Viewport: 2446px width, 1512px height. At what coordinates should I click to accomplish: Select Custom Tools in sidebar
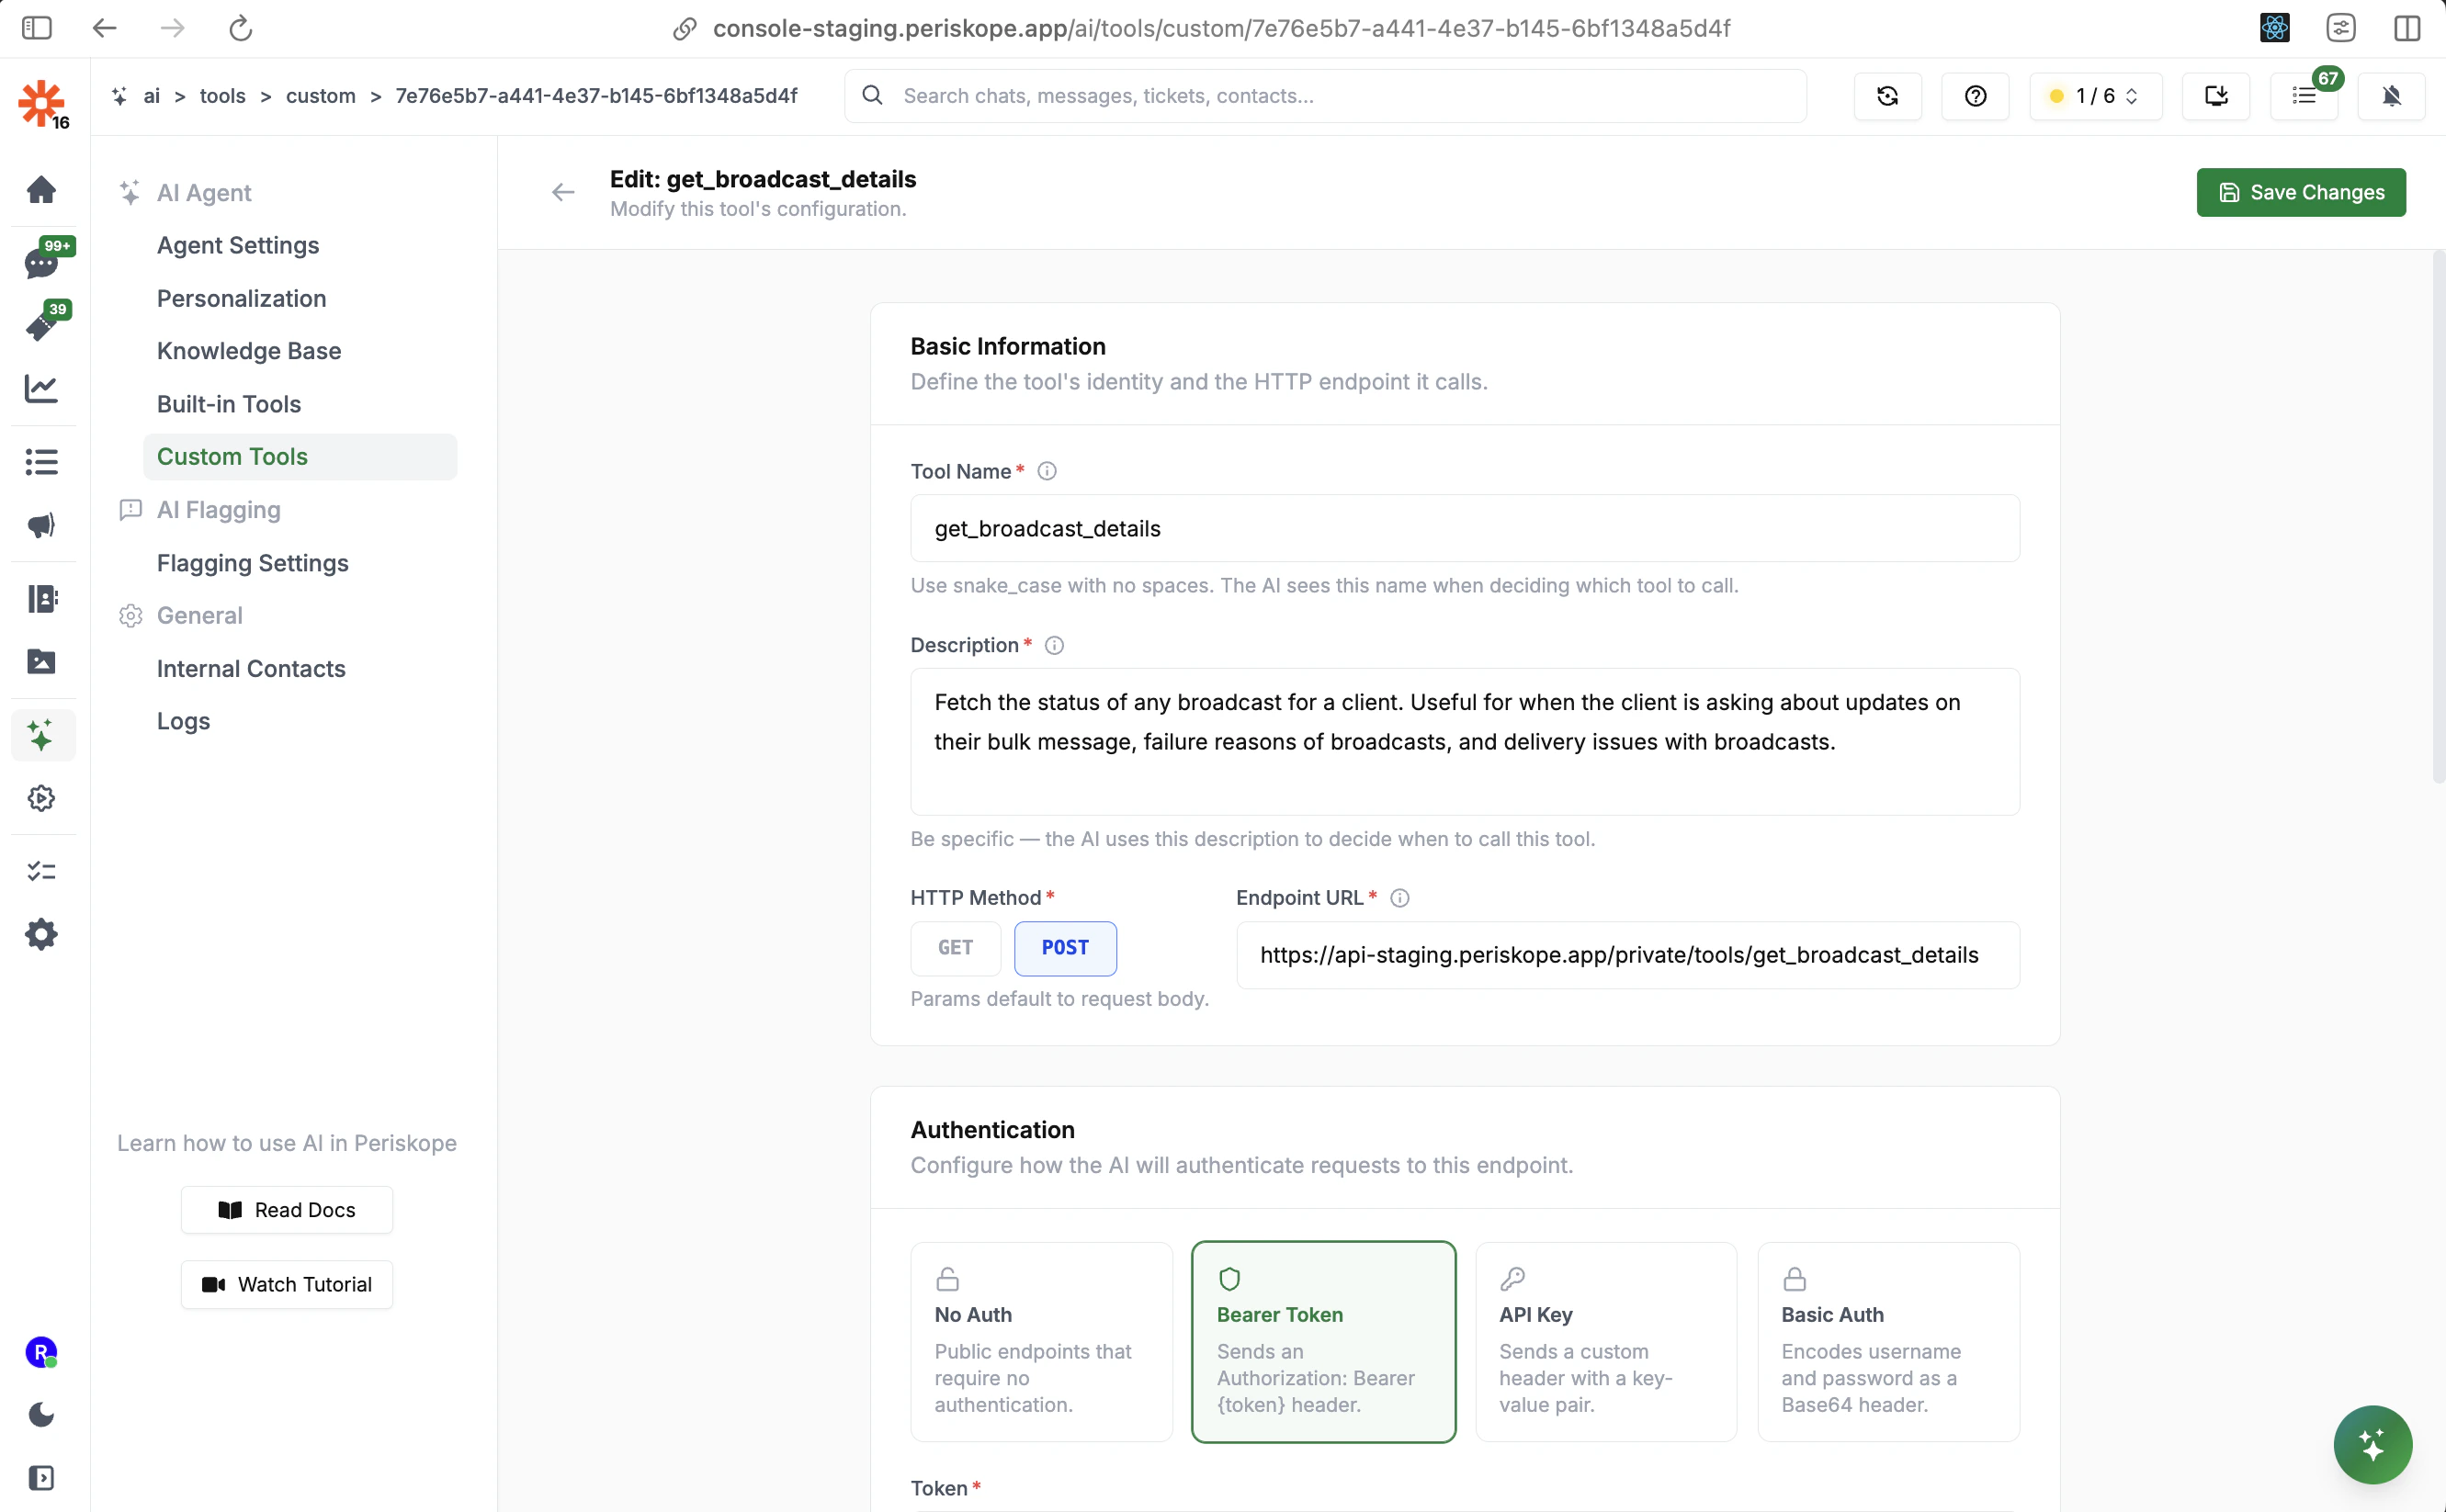point(300,457)
